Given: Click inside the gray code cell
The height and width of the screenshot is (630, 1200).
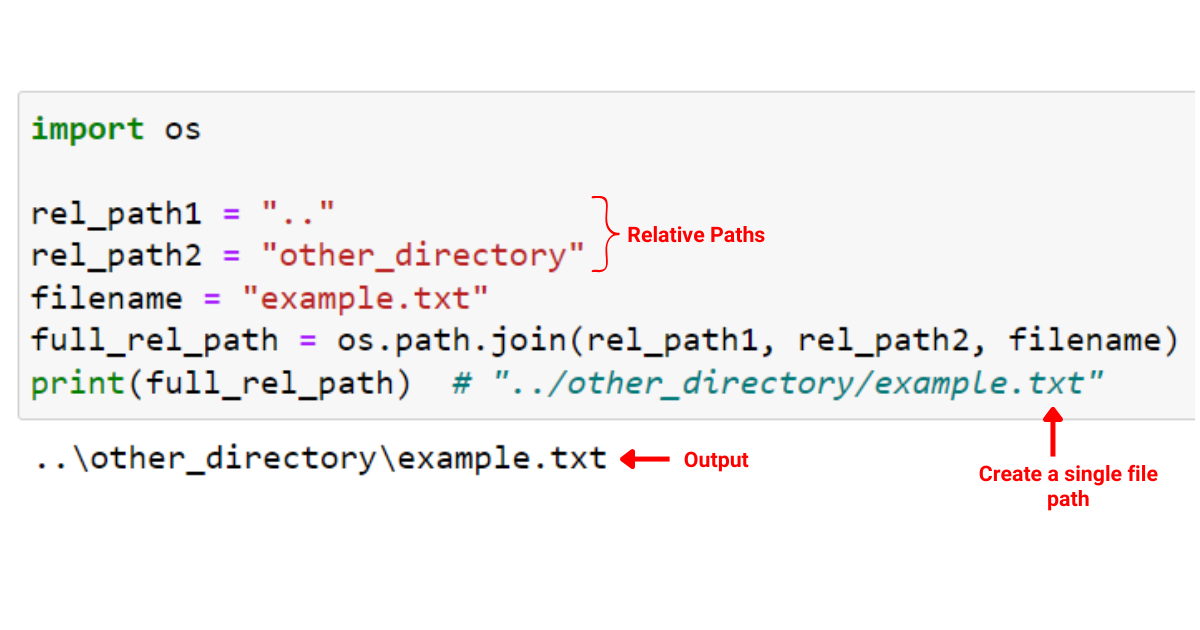Looking at the screenshot, I should [x=607, y=255].
